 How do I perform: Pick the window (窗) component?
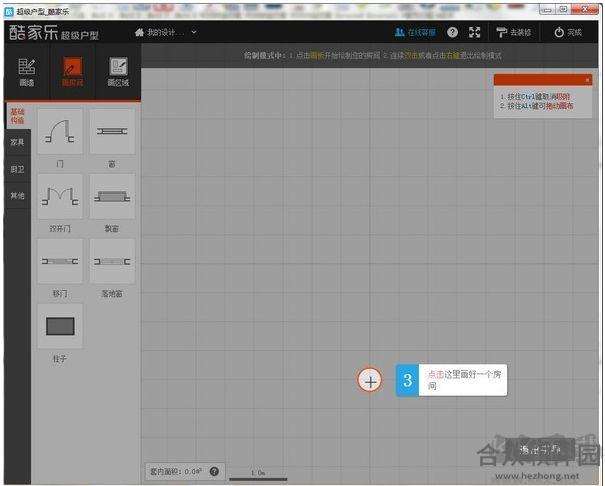click(x=112, y=132)
